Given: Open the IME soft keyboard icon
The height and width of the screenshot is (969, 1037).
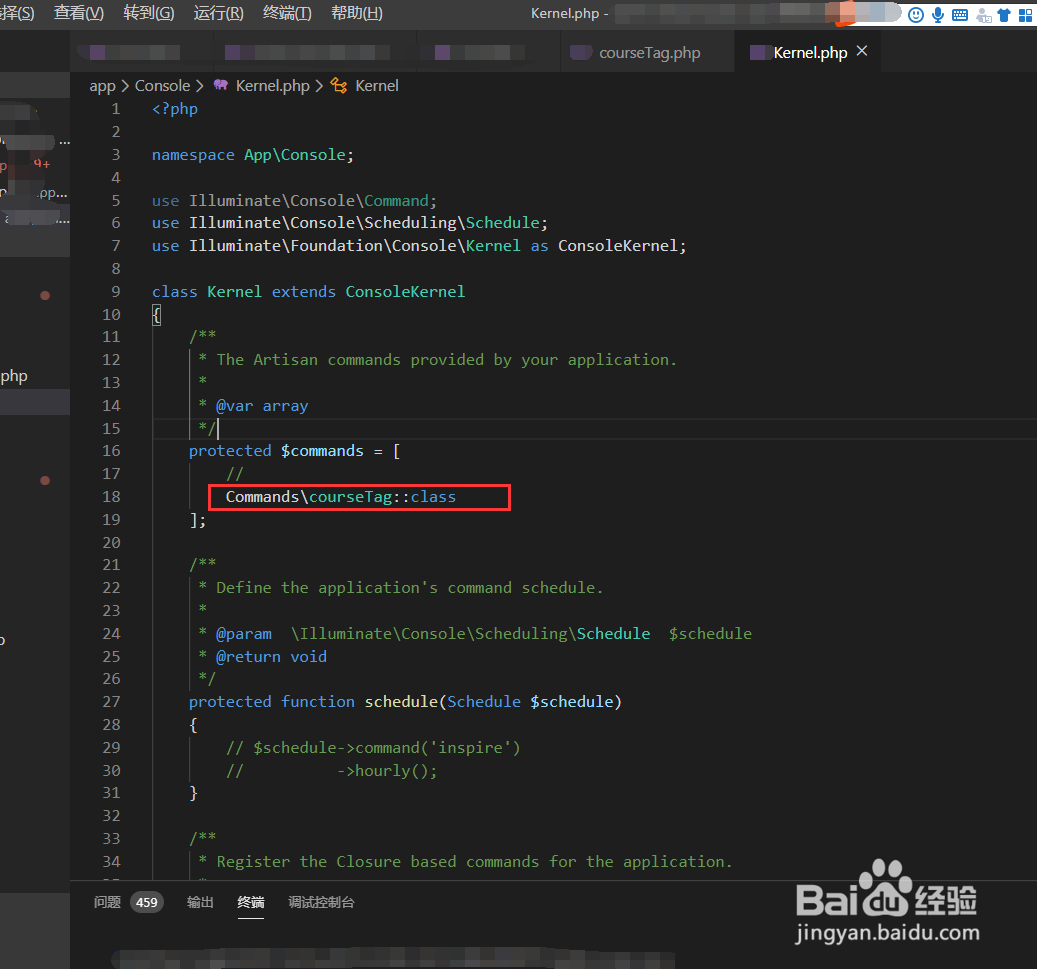Looking at the screenshot, I should click(x=960, y=15).
